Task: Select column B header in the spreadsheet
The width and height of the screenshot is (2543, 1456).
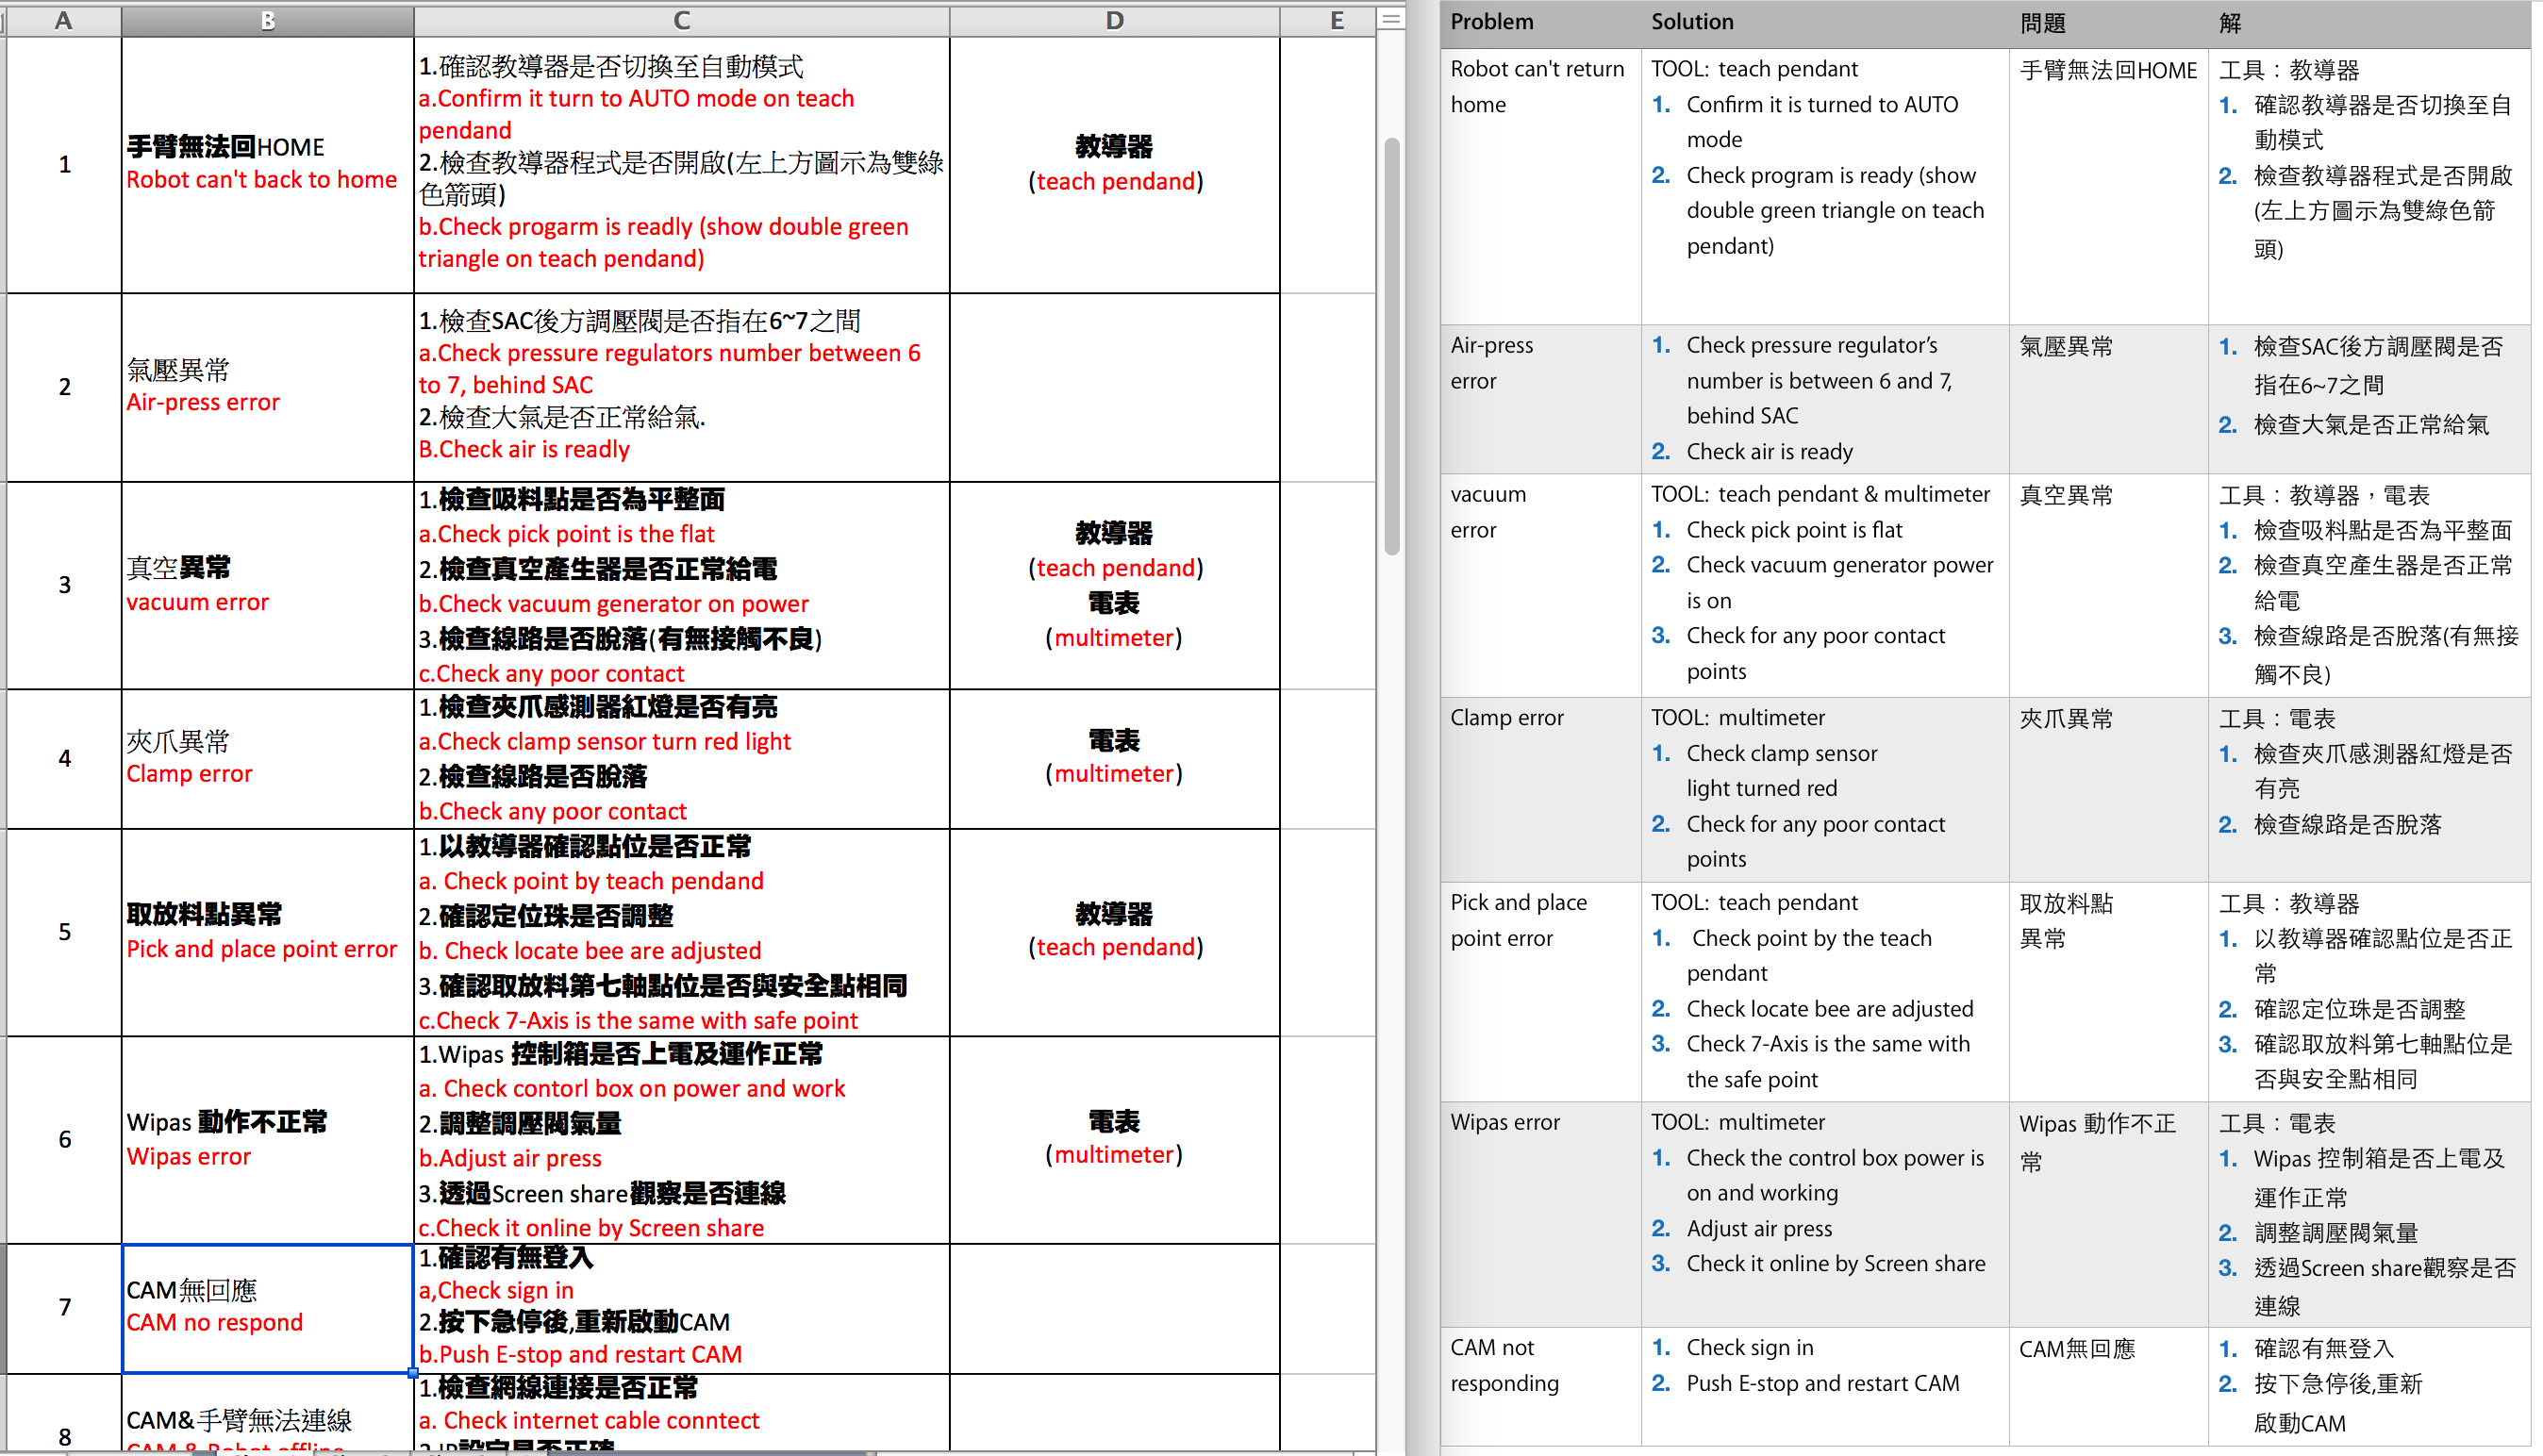Action: [267, 21]
